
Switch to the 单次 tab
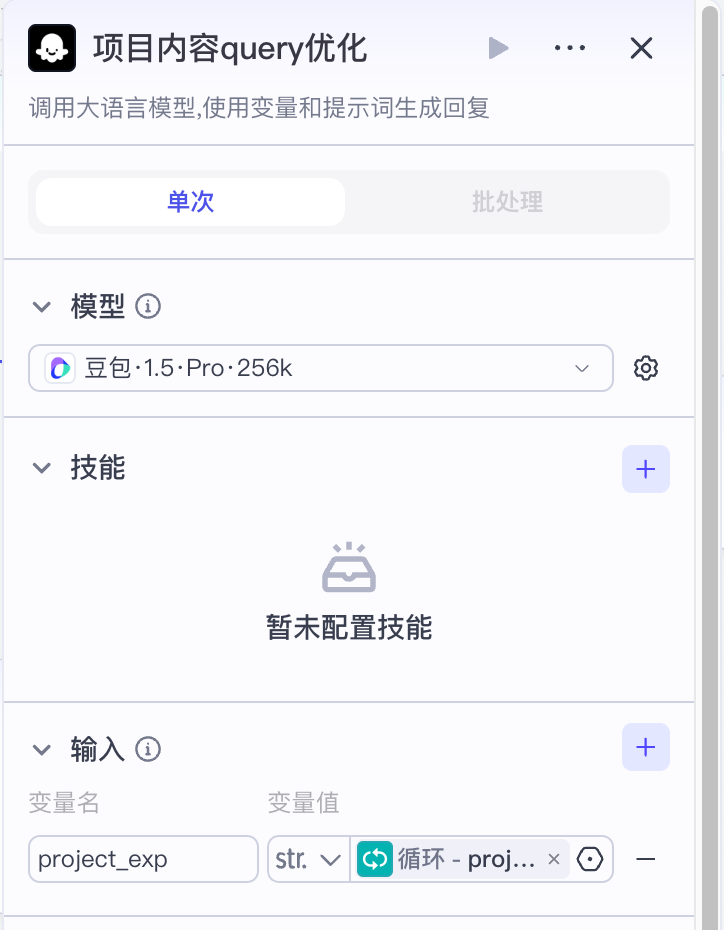click(x=190, y=202)
